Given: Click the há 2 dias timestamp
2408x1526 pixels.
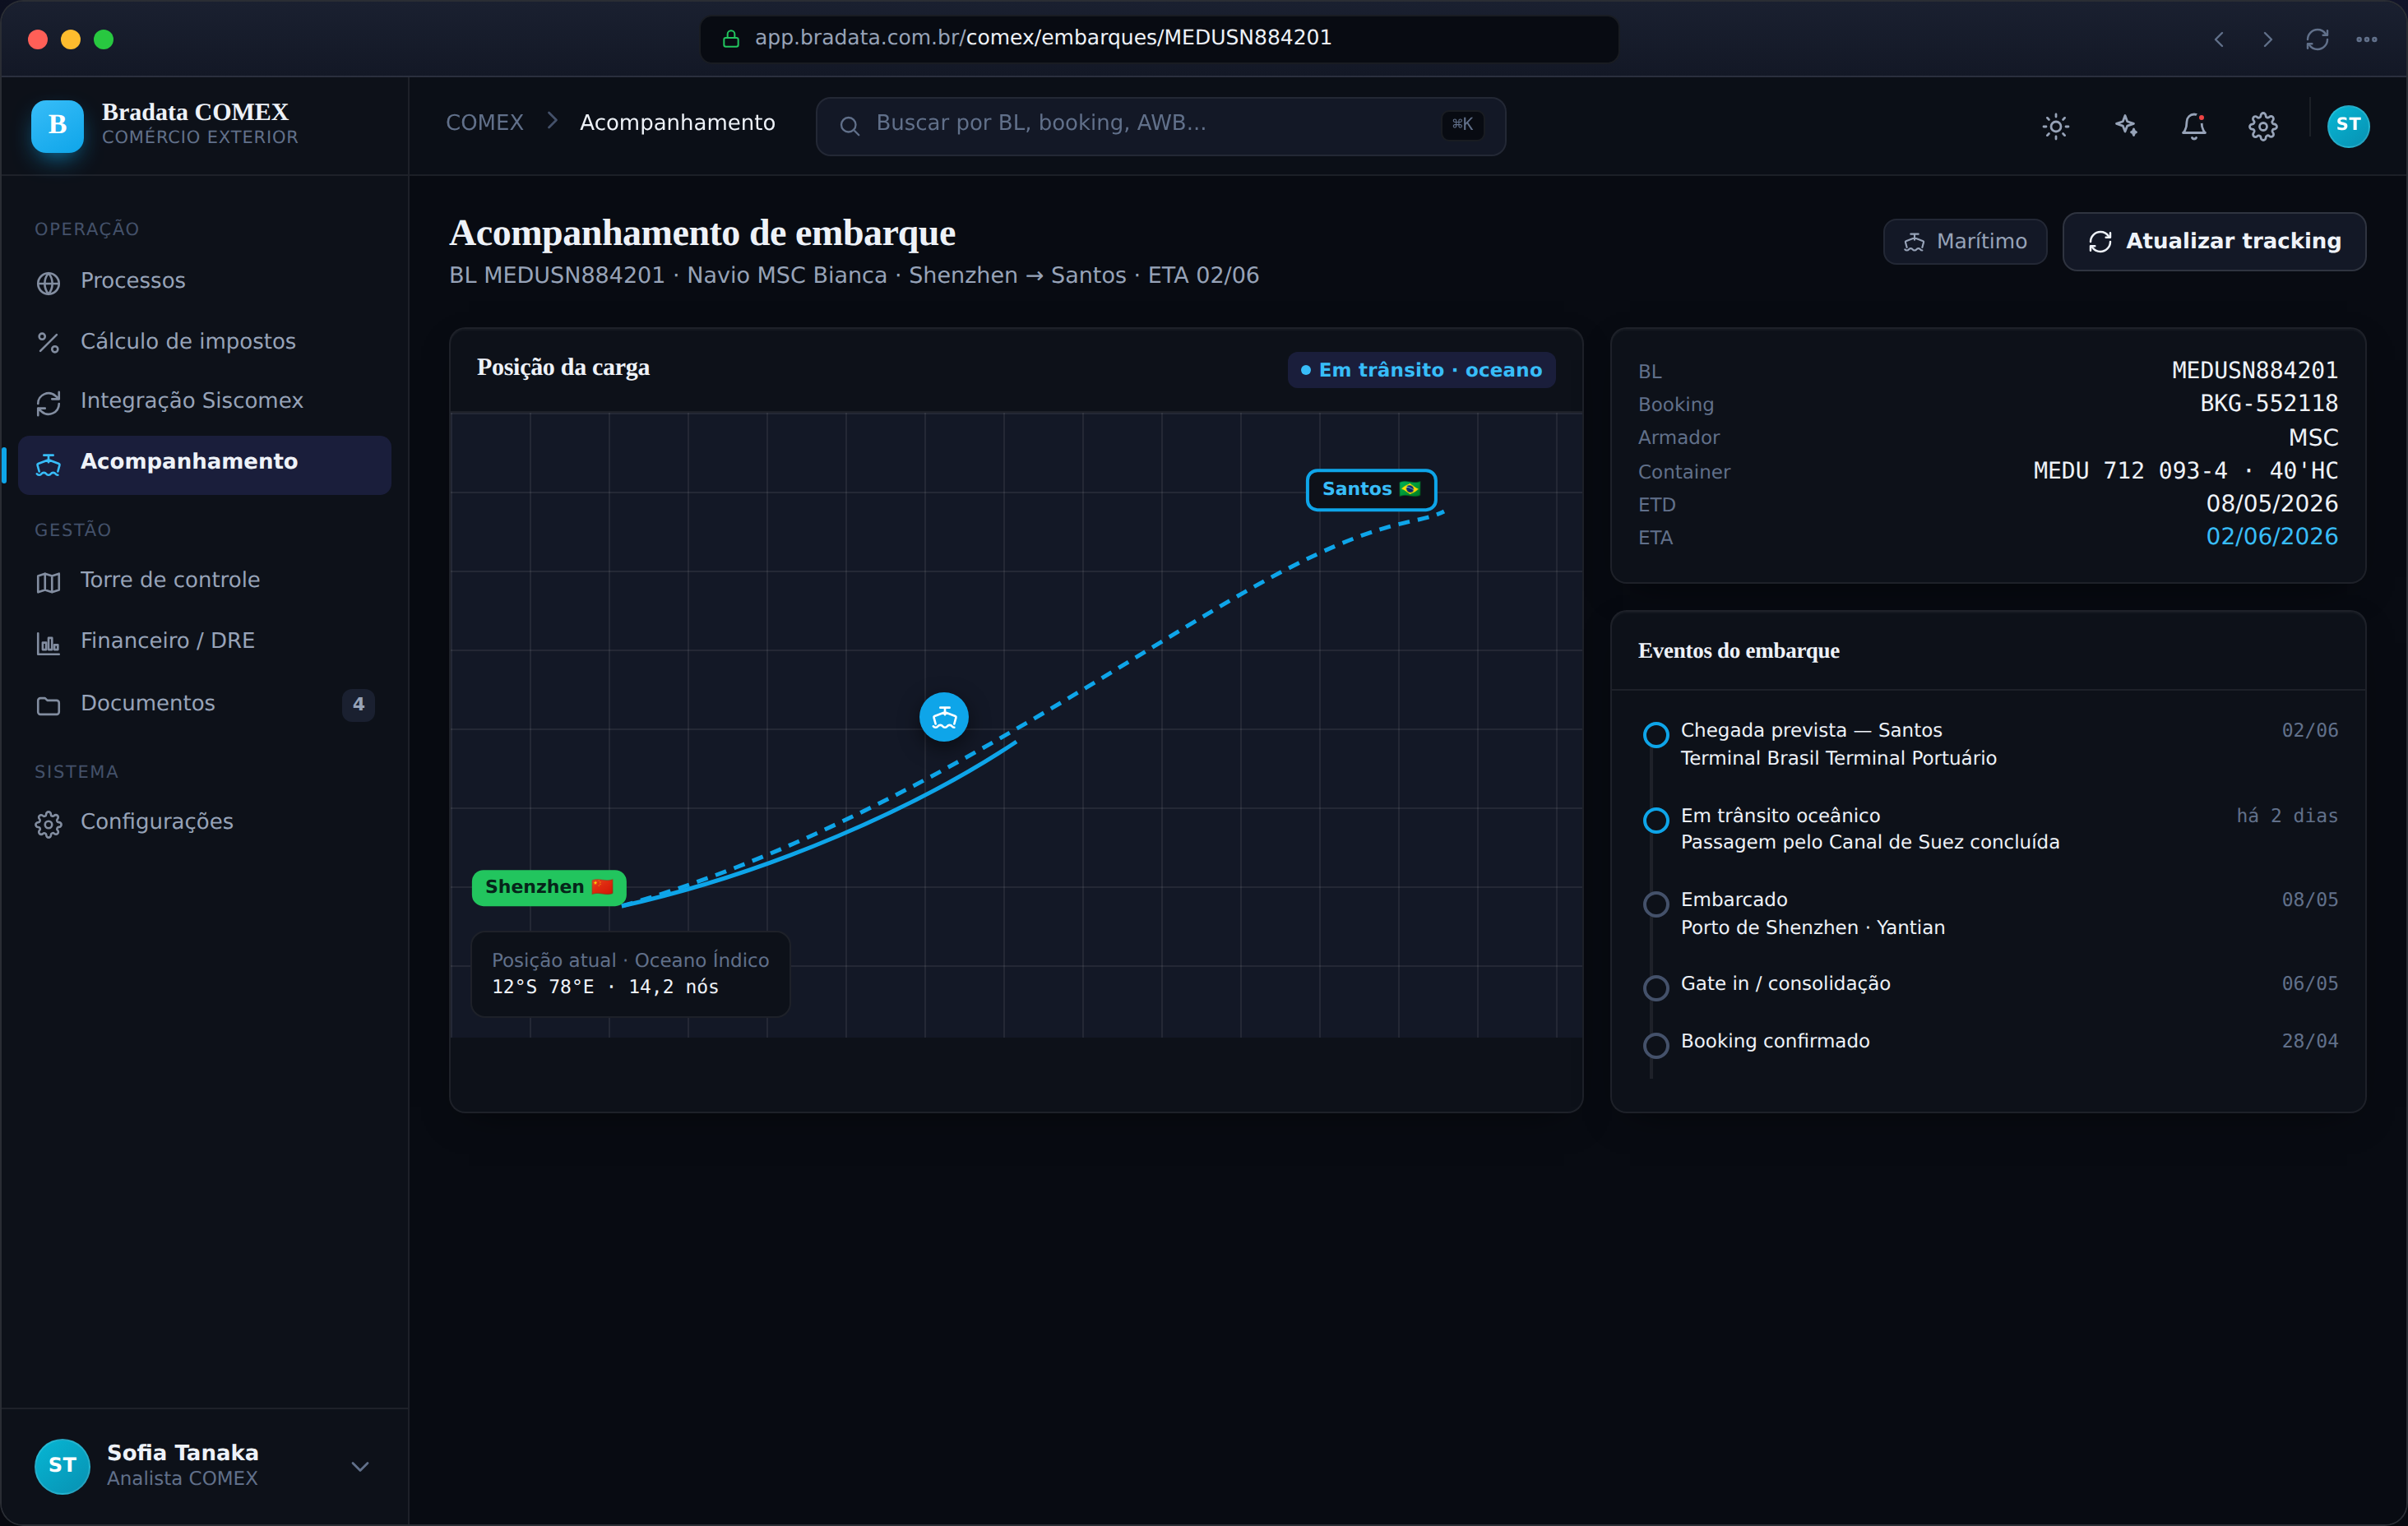Looking at the screenshot, I should tap(2287, 816).
